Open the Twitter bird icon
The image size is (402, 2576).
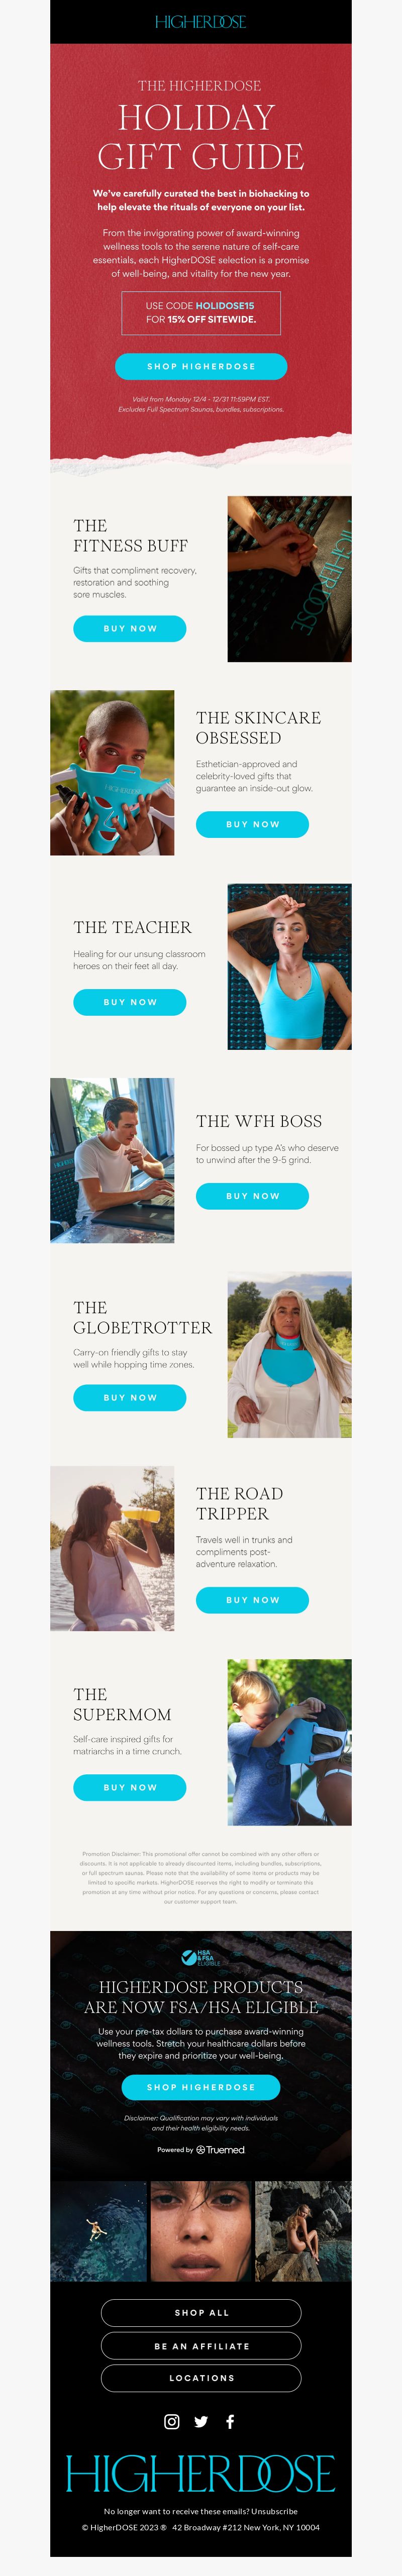(201, 2421)
